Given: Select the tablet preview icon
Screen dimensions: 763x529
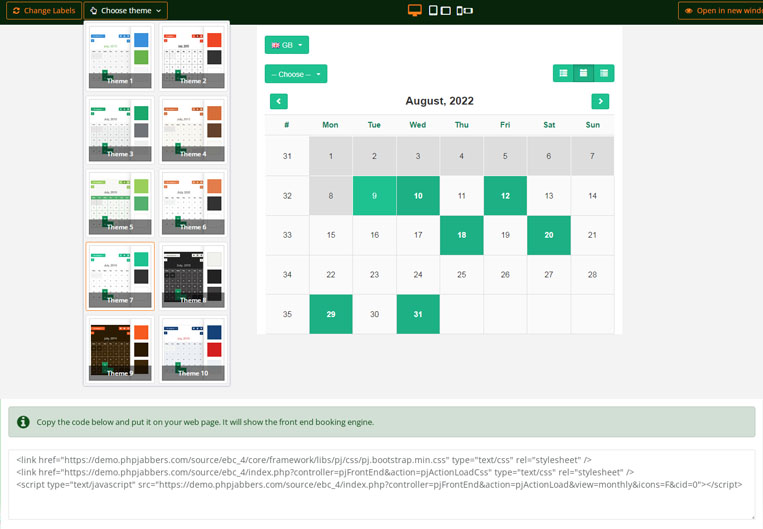Looking at the screenshot, I should tap(439, 10).
